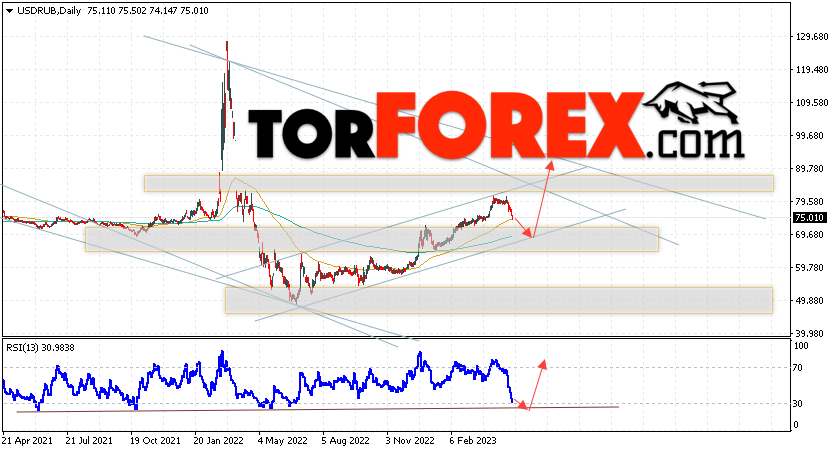Click the 69.680 price axis label

point(809,234)
